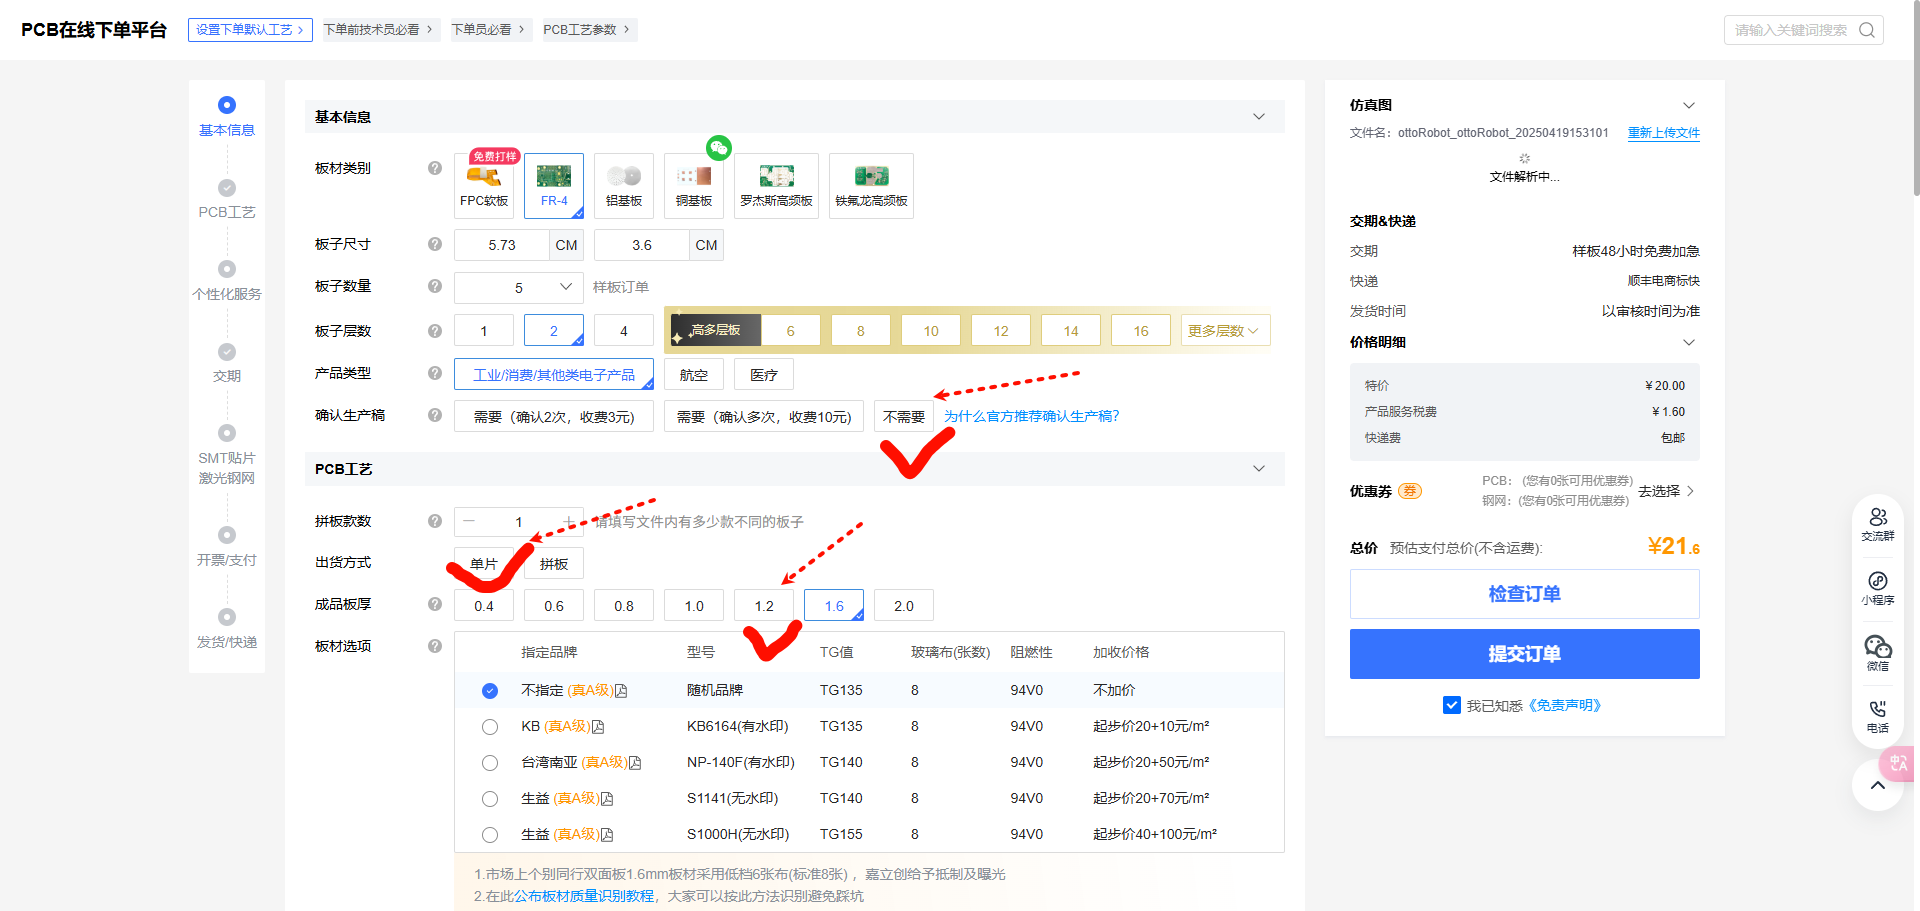Click 重新上传文件 link
Image resolution: width=1920 pixels, height=911 pixels.
point(1664,133)
